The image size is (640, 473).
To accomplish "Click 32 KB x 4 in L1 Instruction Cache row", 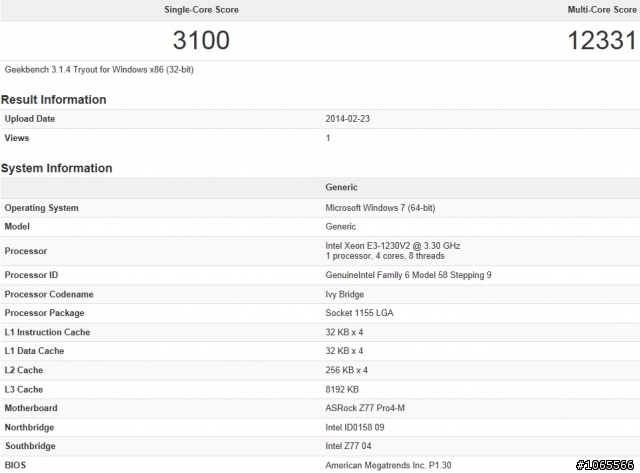I will tap(344, 332).
